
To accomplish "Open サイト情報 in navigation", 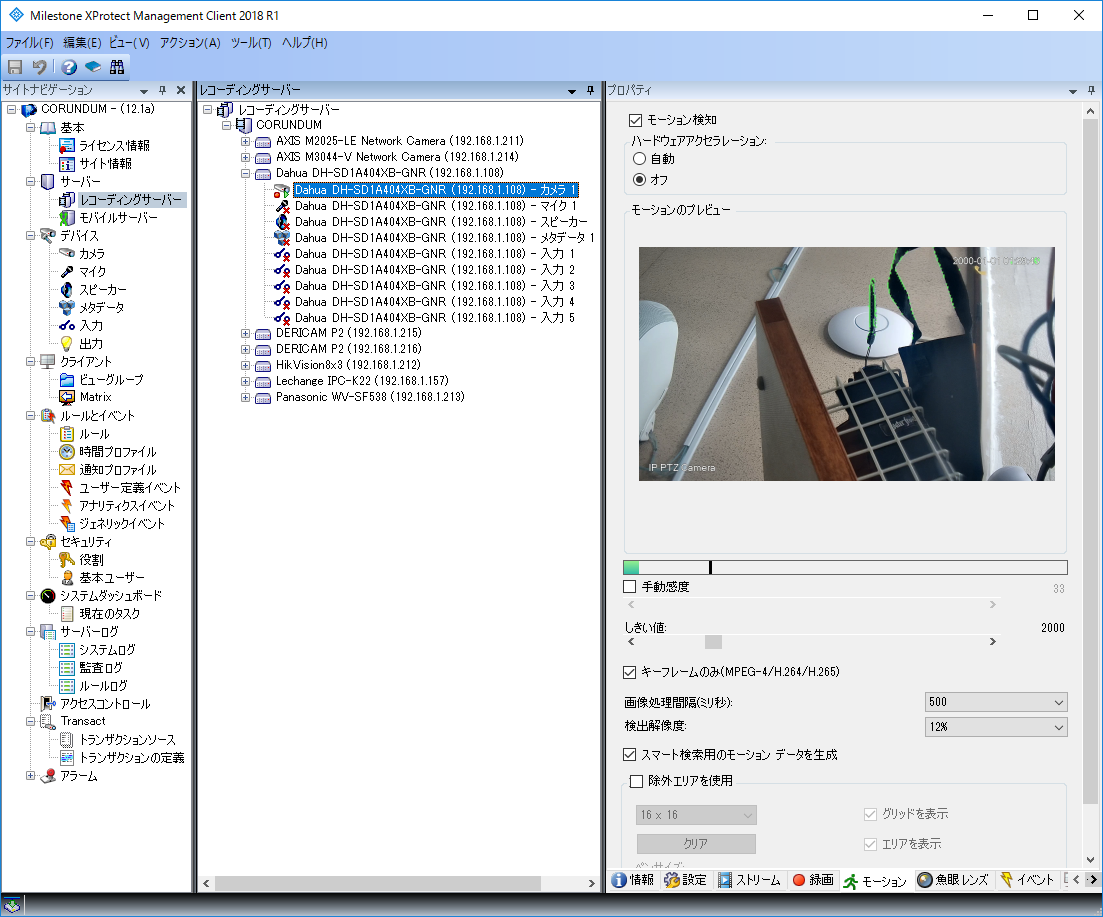I will 105,164.
